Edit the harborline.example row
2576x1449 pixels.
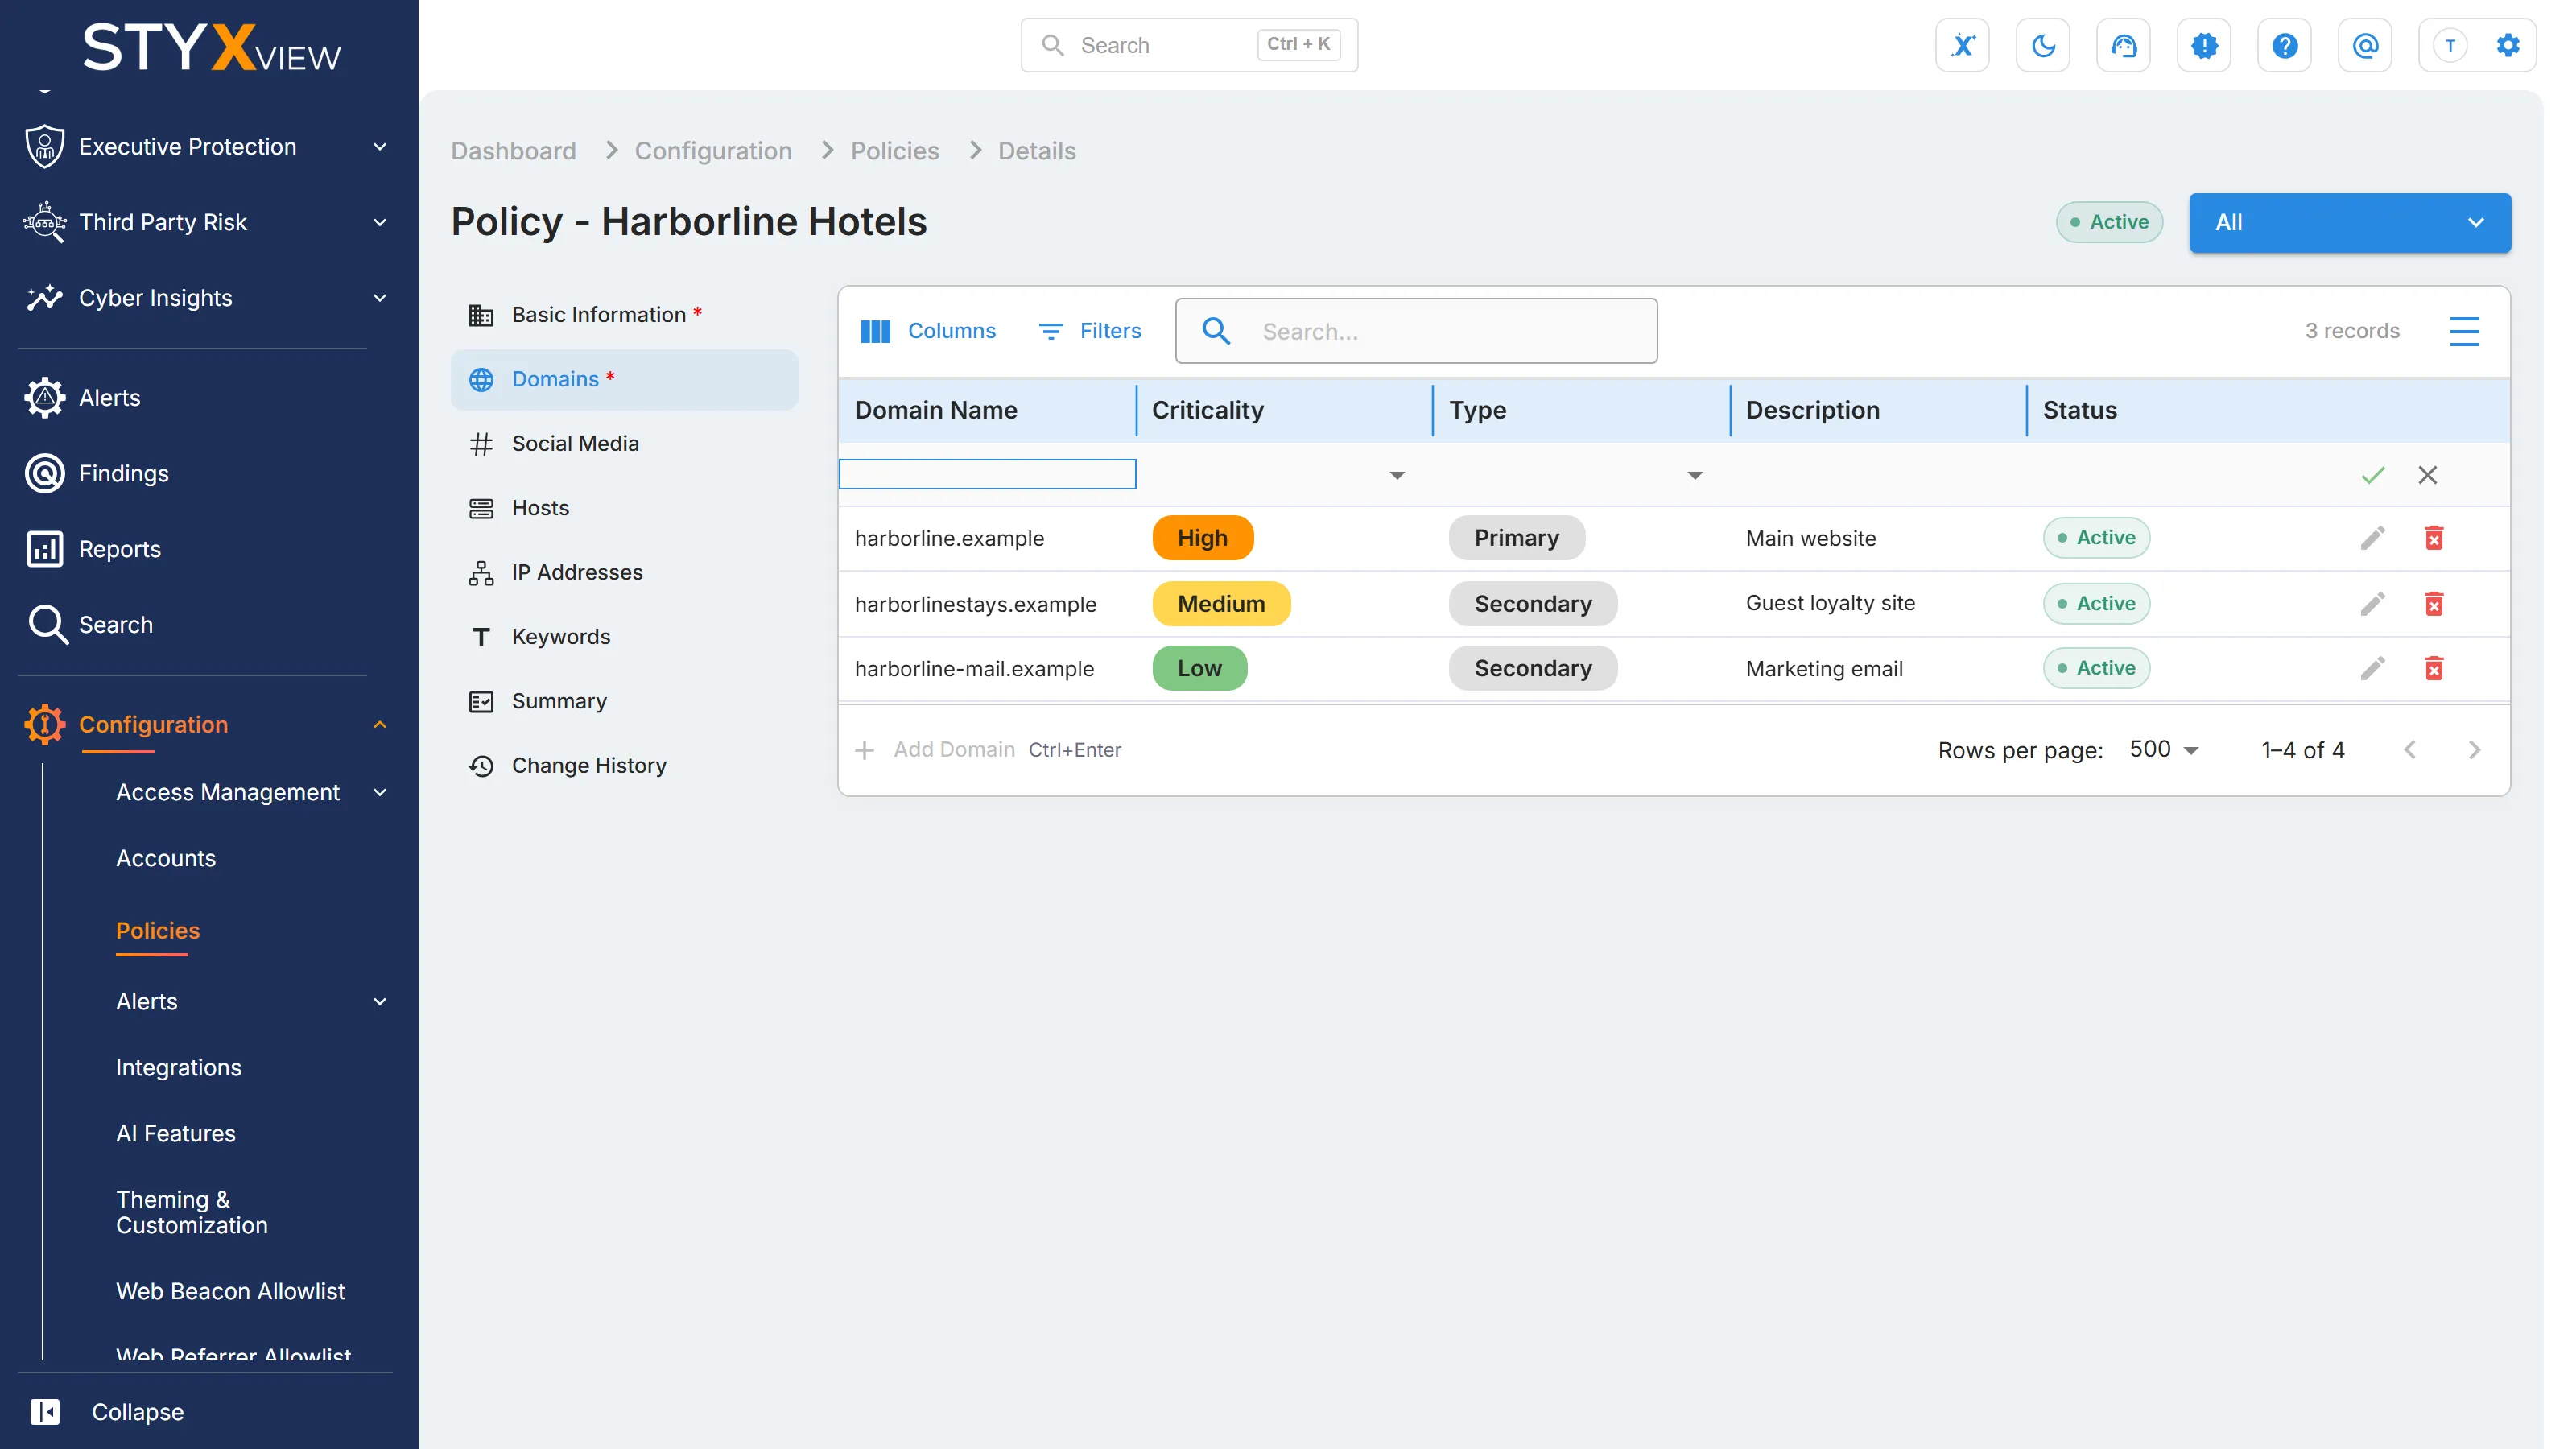tap(2372, 538)
